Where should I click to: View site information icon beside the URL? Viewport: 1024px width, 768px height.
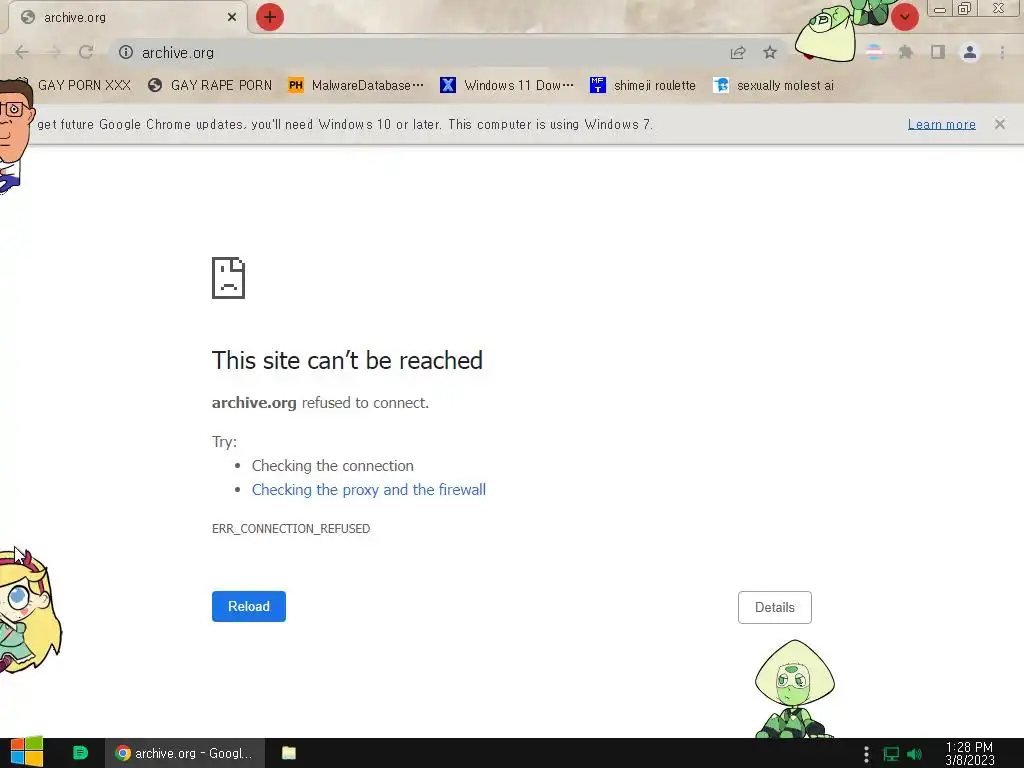pos(126,52)
